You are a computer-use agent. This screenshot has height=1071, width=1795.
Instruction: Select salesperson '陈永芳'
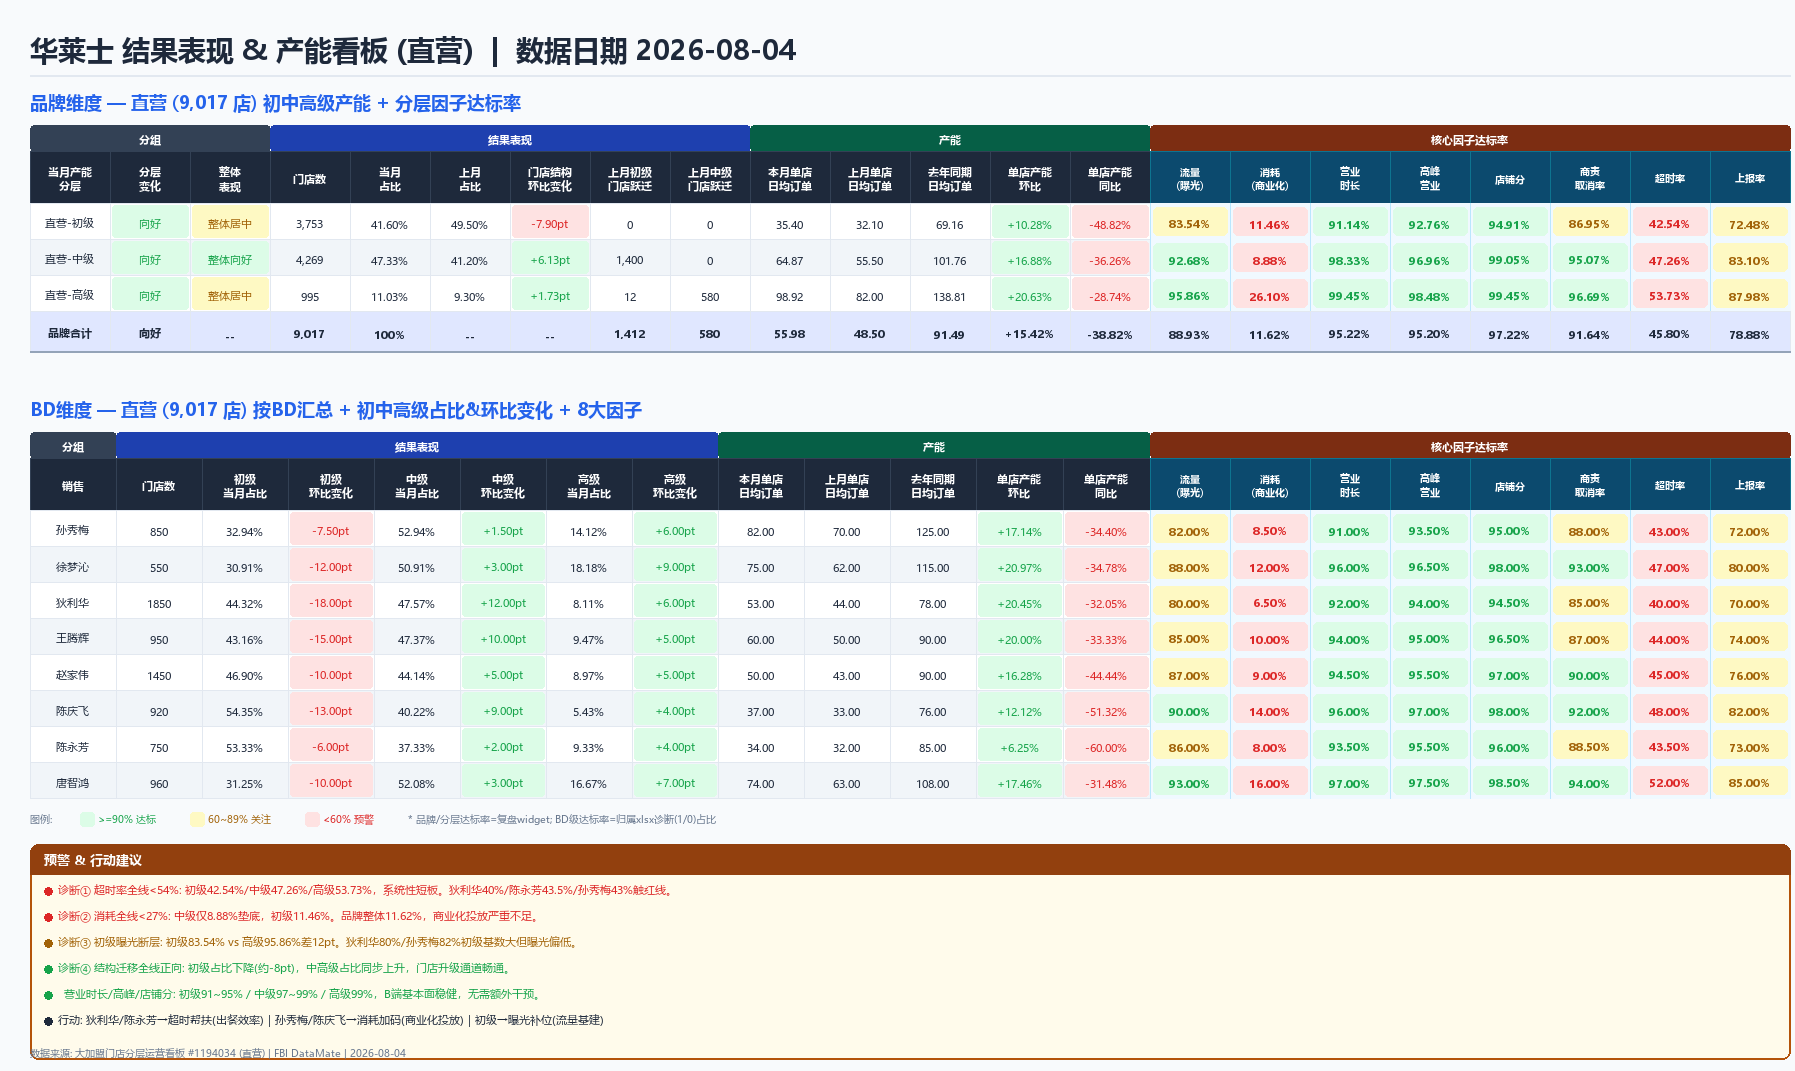click(x=73, y=747)
